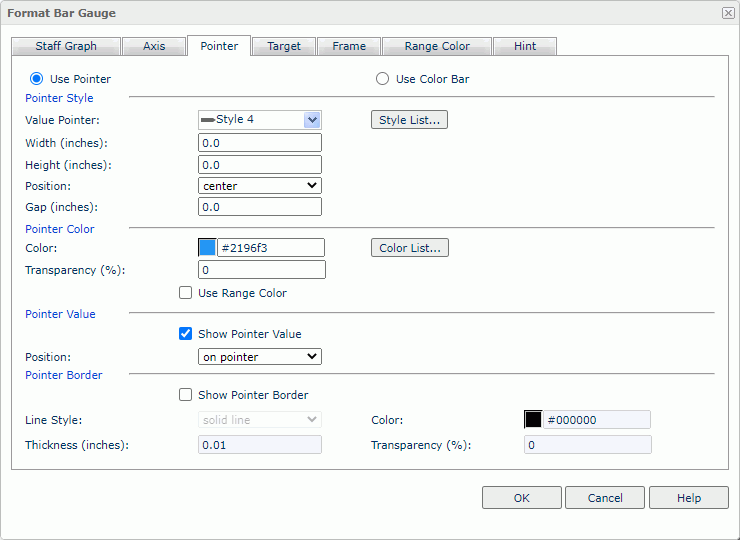Open the Value Pointer style dropdown arrow

tap(312, 120)
